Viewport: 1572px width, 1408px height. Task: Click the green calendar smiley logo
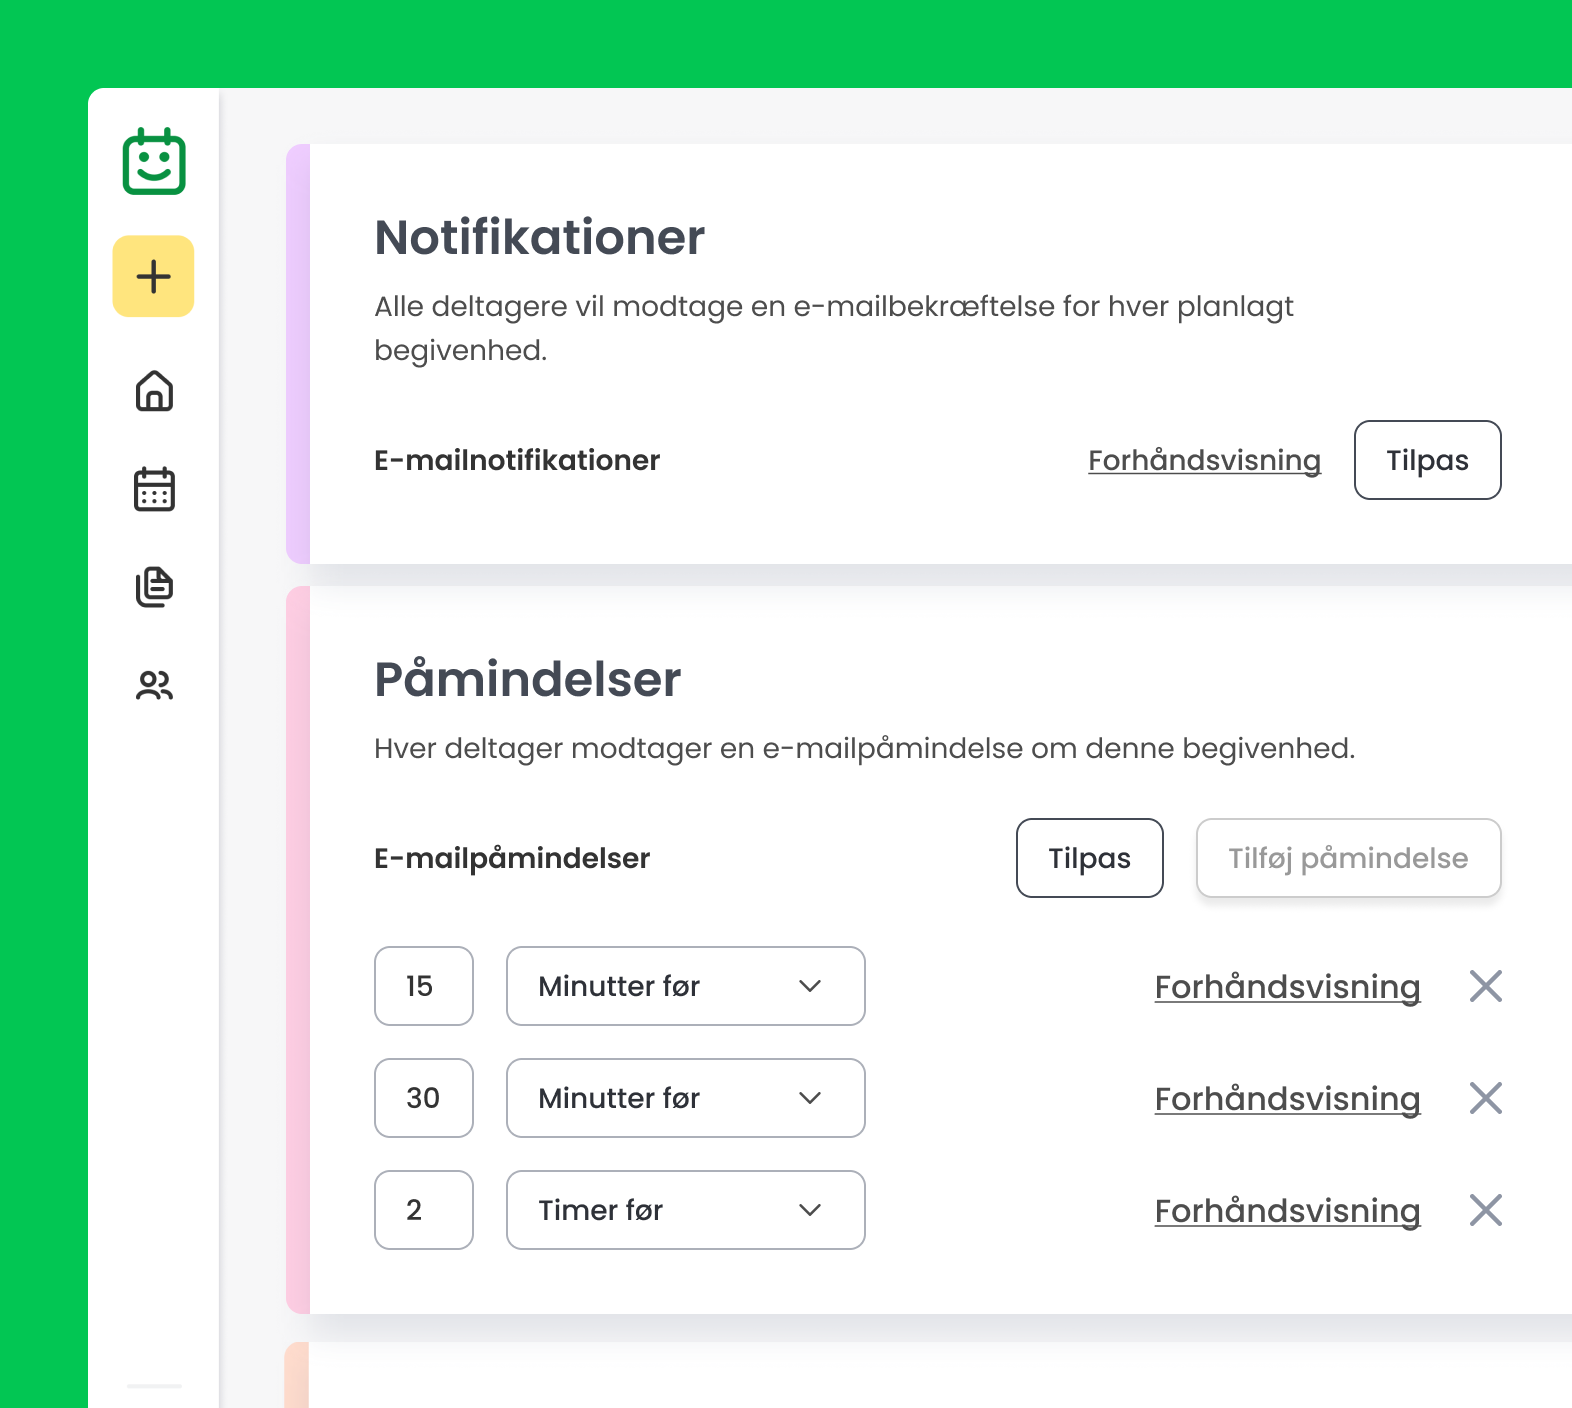[154, 162]
